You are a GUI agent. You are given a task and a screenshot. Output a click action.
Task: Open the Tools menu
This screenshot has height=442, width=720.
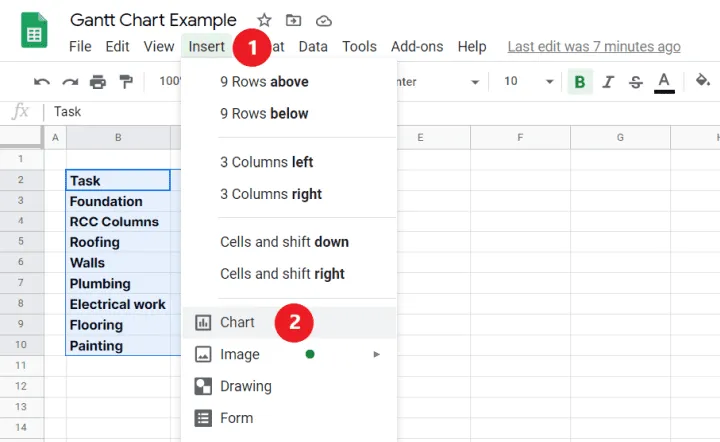coord(359,46)
